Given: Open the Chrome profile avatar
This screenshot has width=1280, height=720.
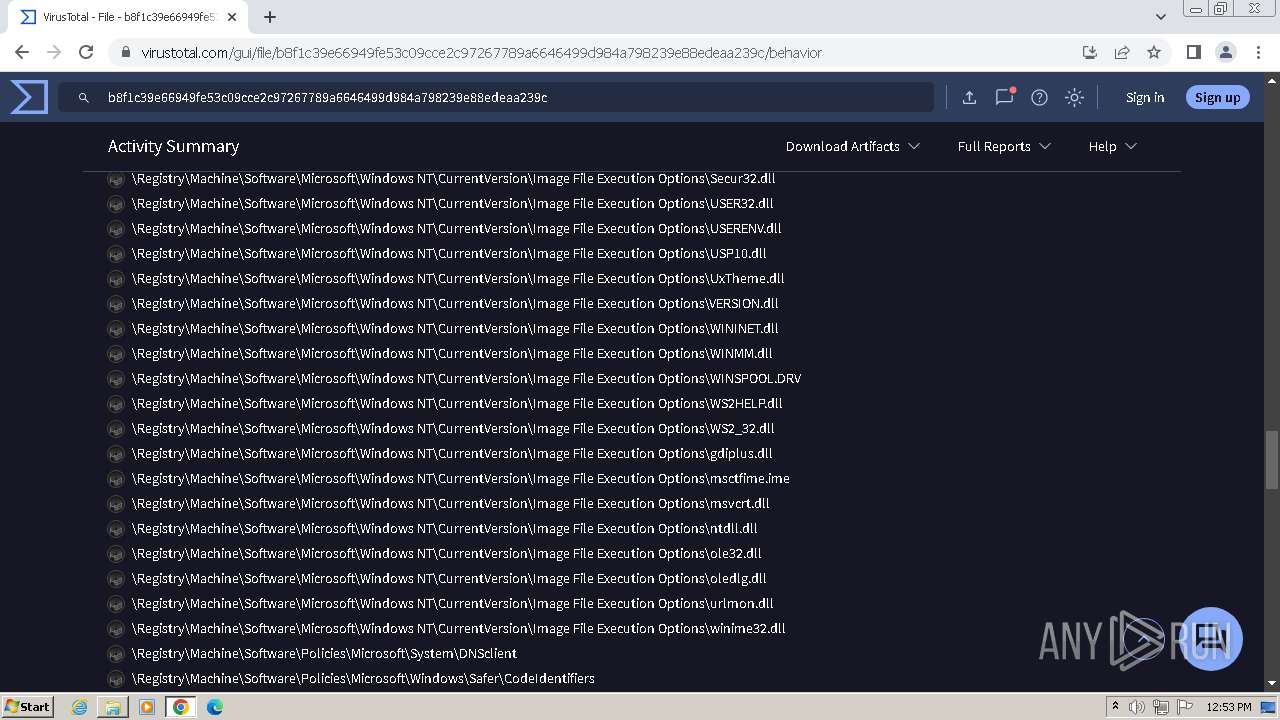Looking at the screenshot, I should [1225, 52].
